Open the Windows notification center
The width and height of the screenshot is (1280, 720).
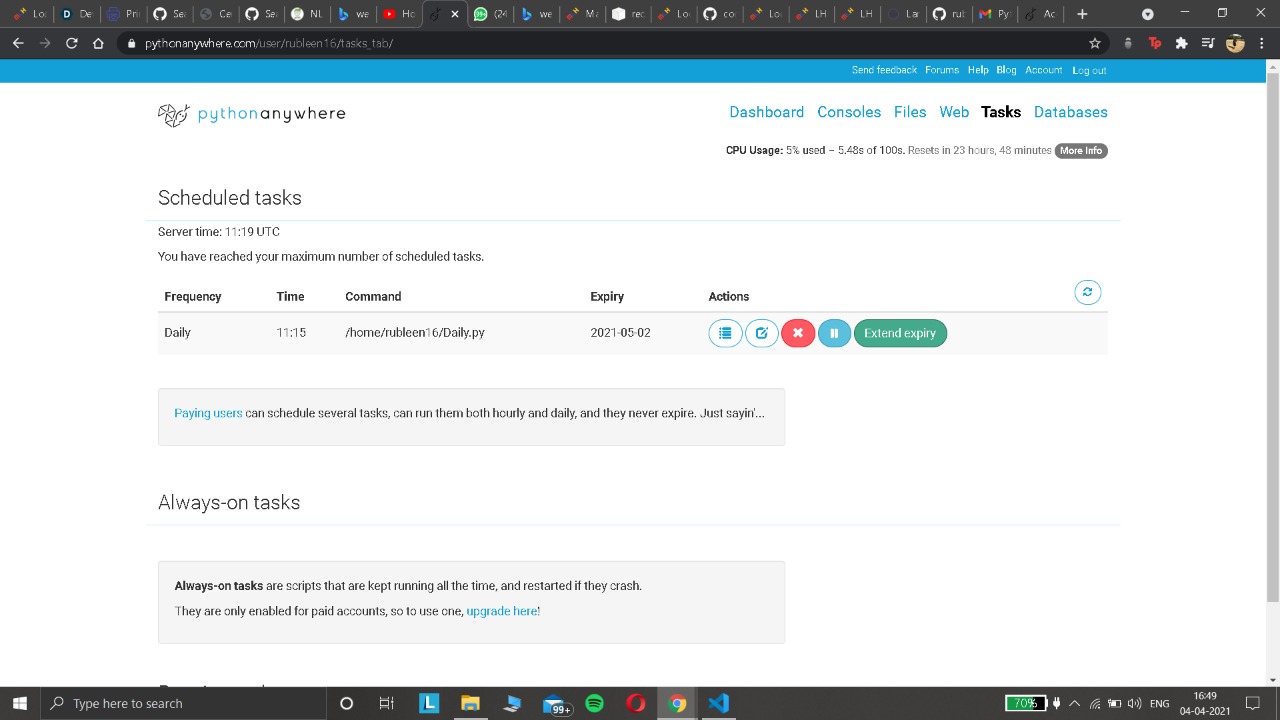[x=1252, y=703]
